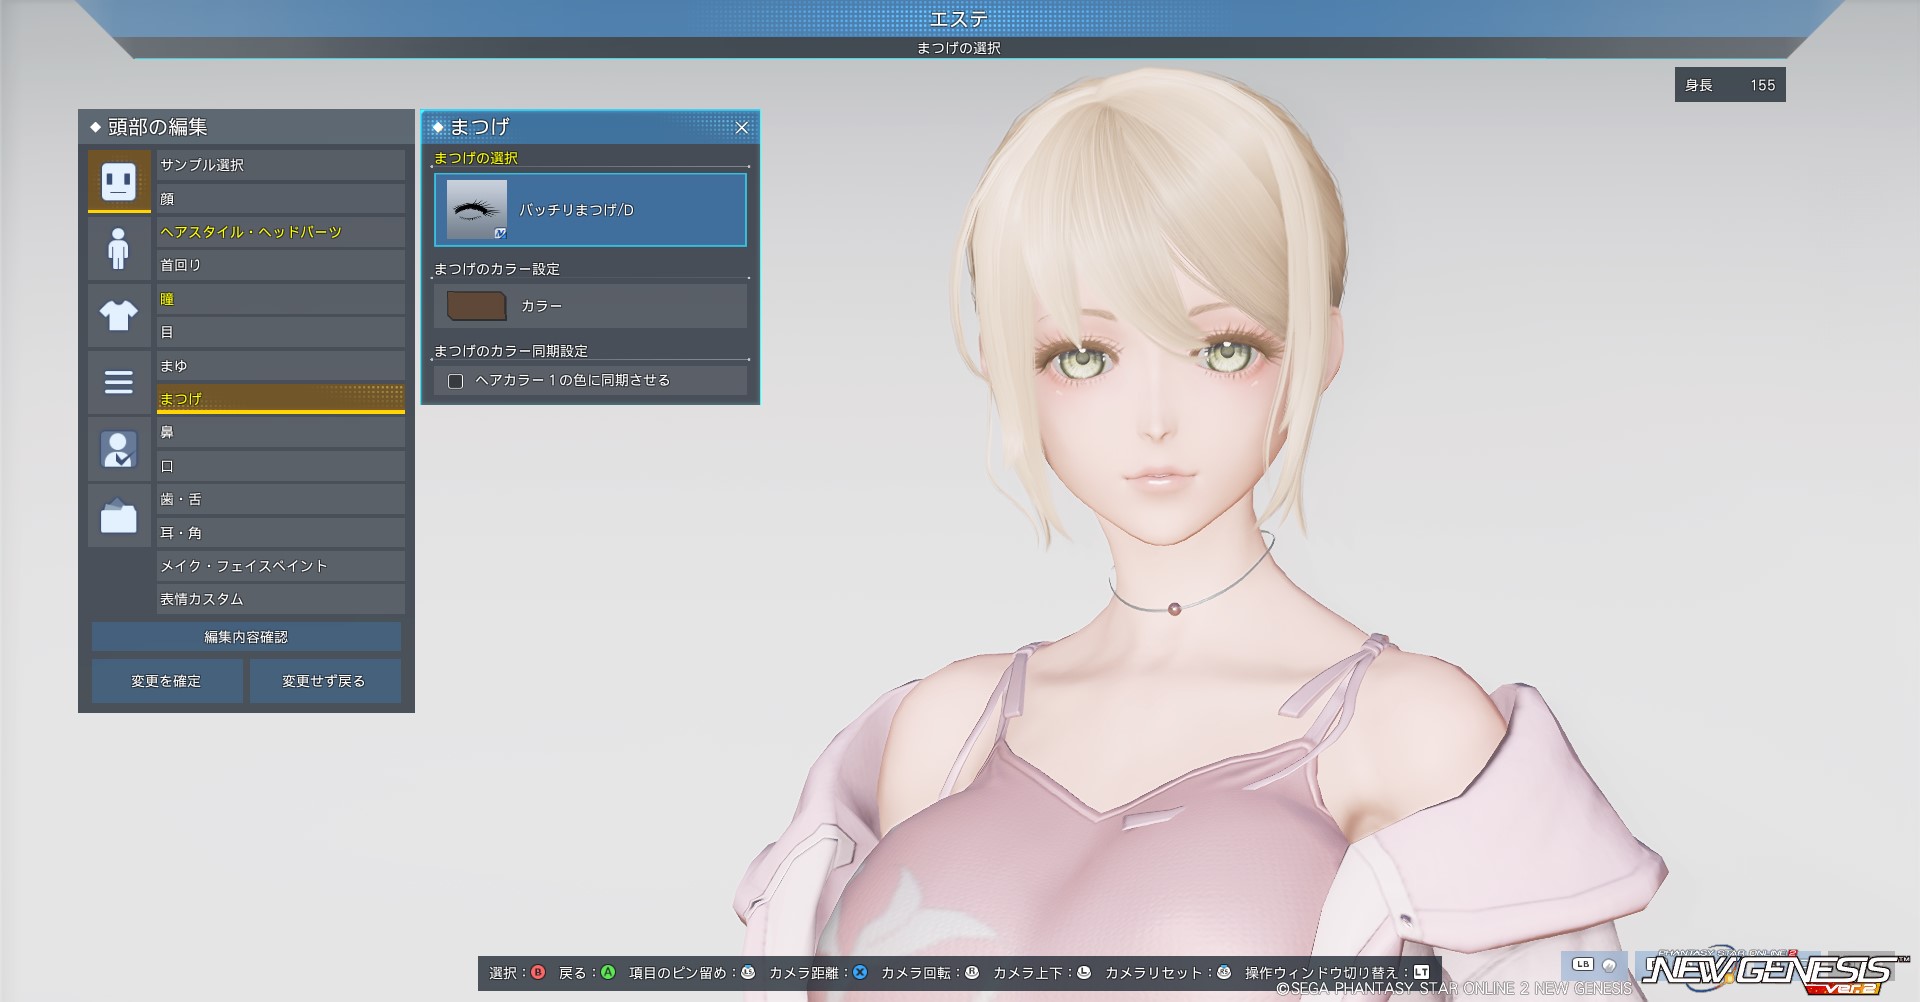The image size is (1920, 1002).
Task: Click the B button select hint icon
Action: [x=538, y=972]
